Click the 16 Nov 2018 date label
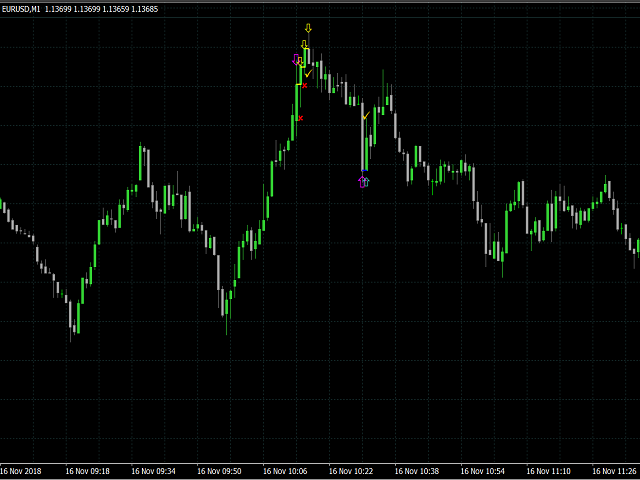Image resolution: width=640 pixels, height=480 pixels. click(x=20, y=471)
